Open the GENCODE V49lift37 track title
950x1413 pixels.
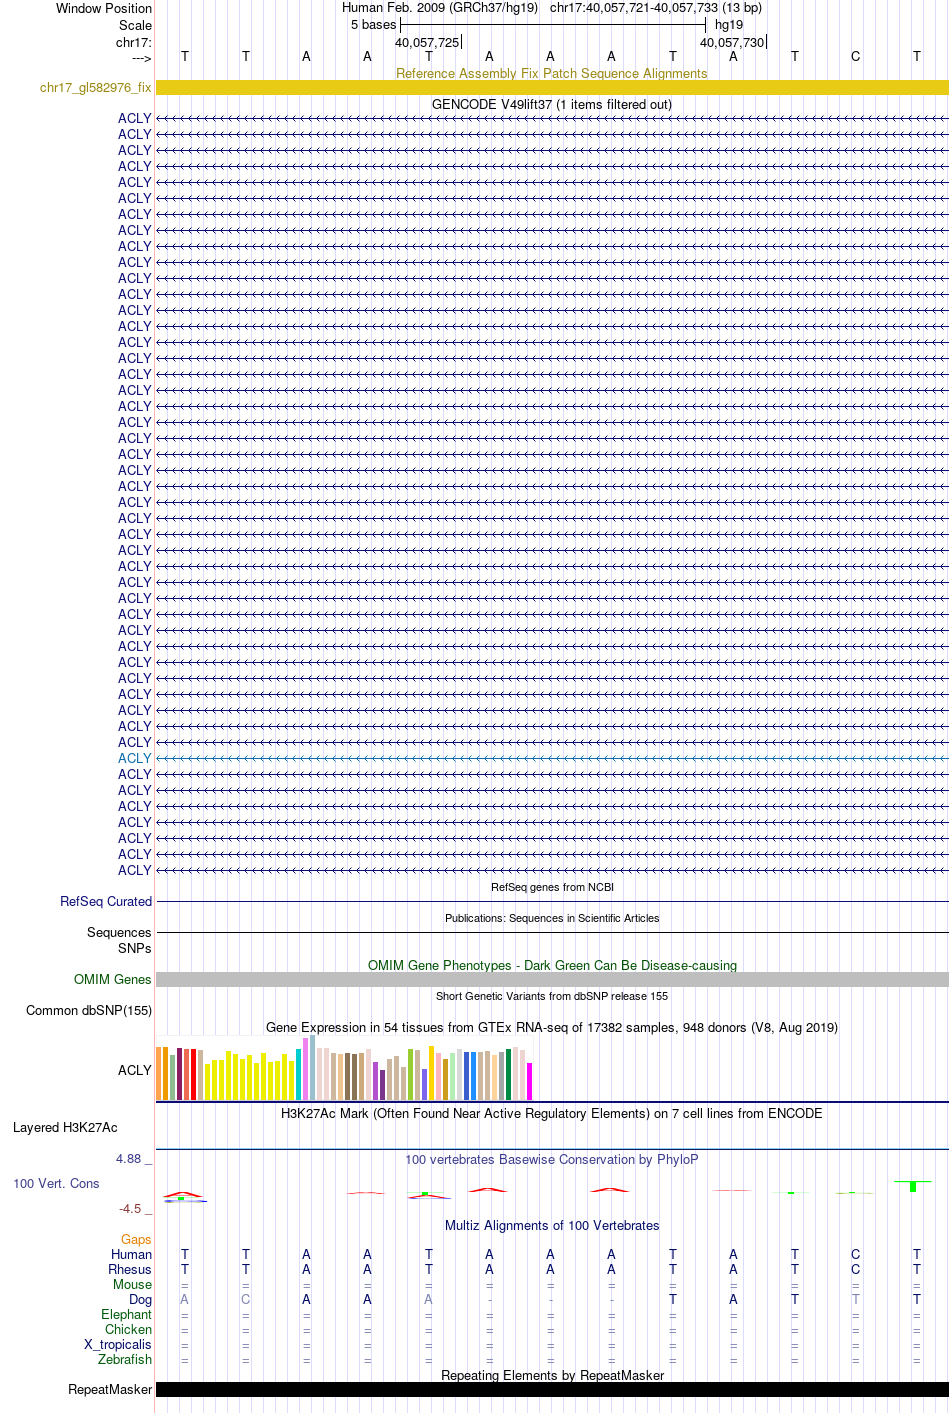(x=551, y=104)
